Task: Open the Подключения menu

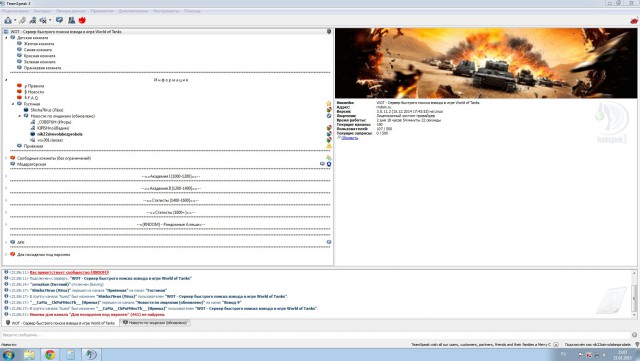Action: tap(15, 11)
